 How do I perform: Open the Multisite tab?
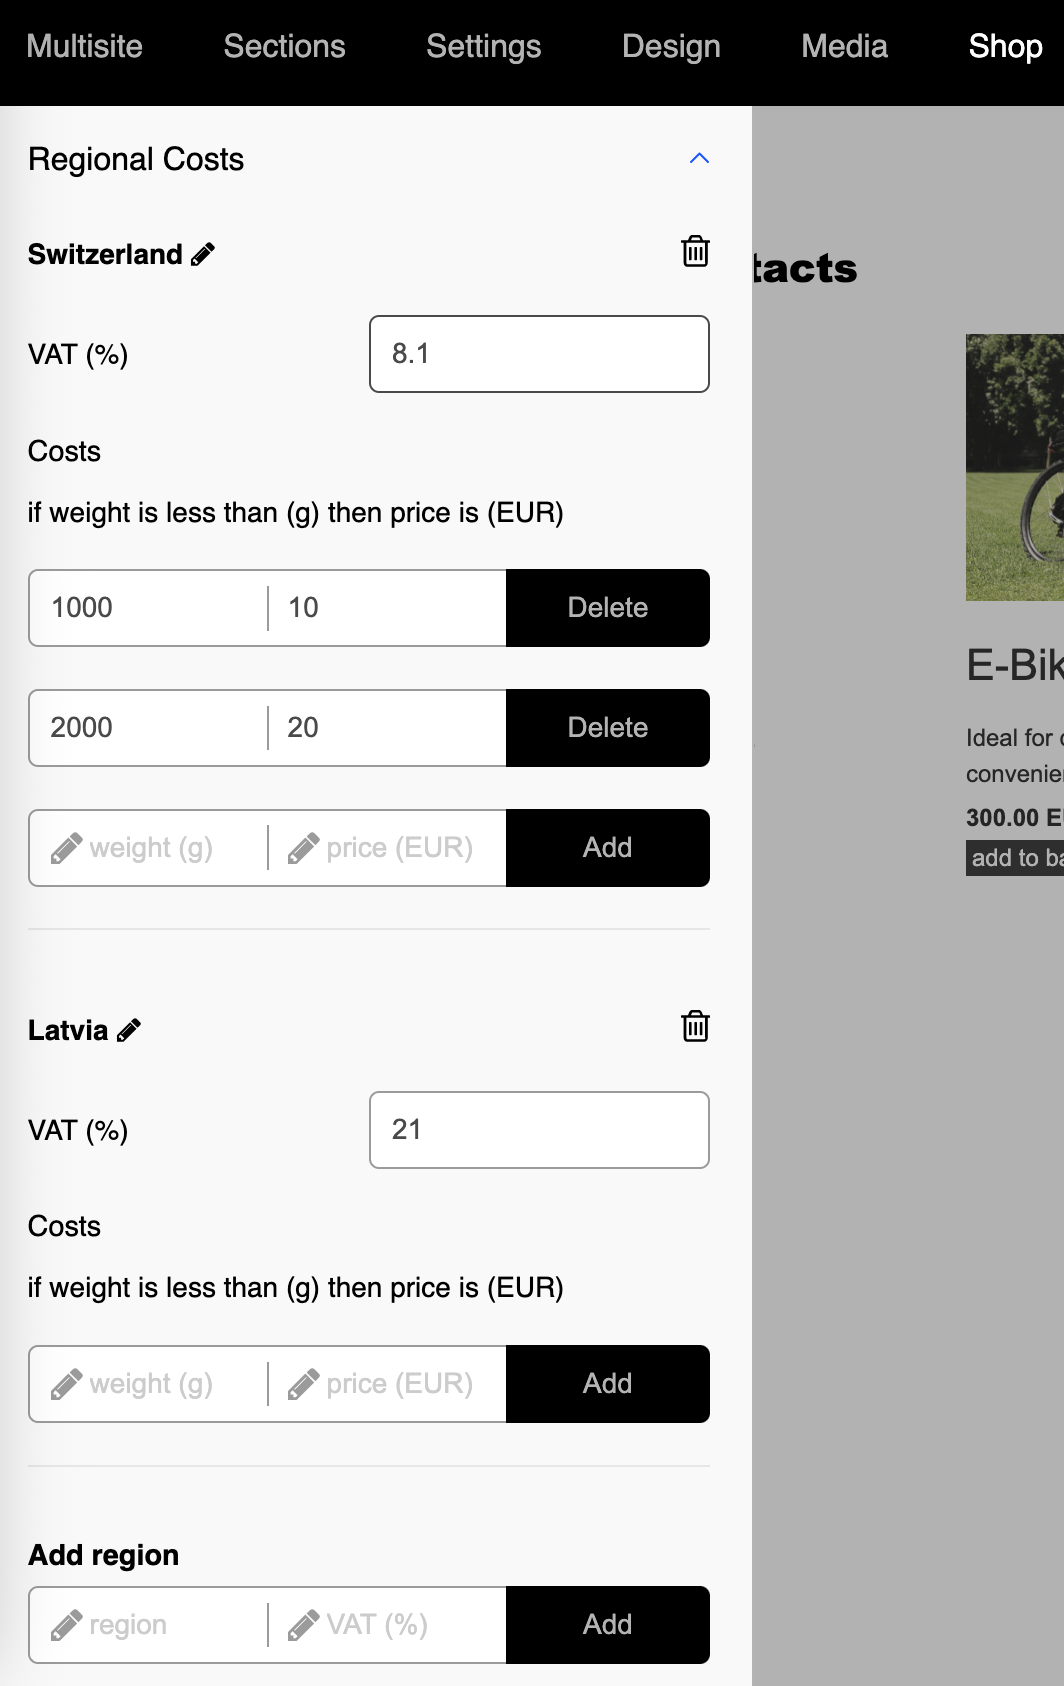tap(84, 46)
